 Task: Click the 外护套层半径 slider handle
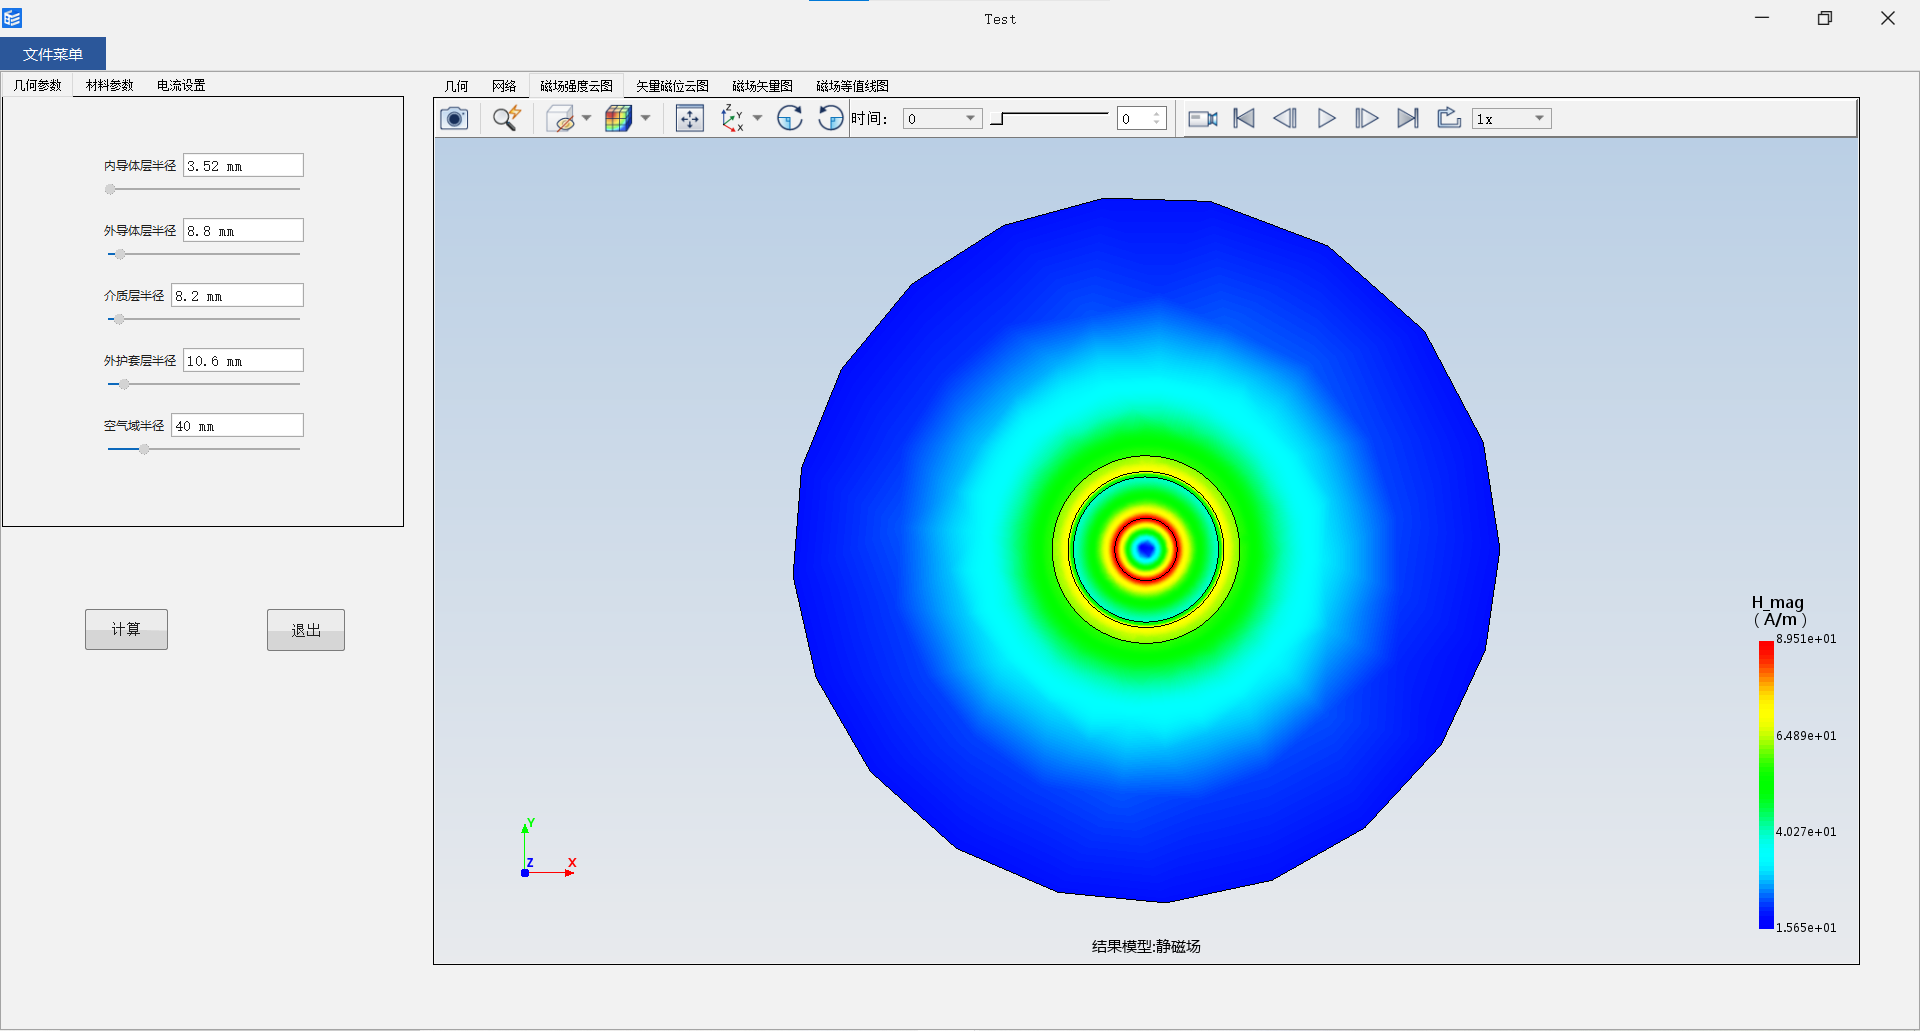tap(124, 384)
